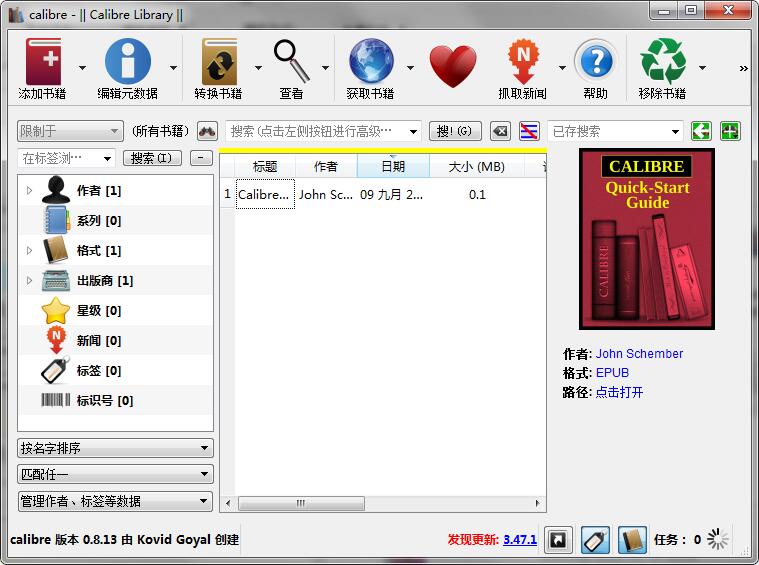Open Edit metadata dropdown arrow
The height and width of the screenshot is (565, 759).
pyautogui.click(x=173, y=68)
